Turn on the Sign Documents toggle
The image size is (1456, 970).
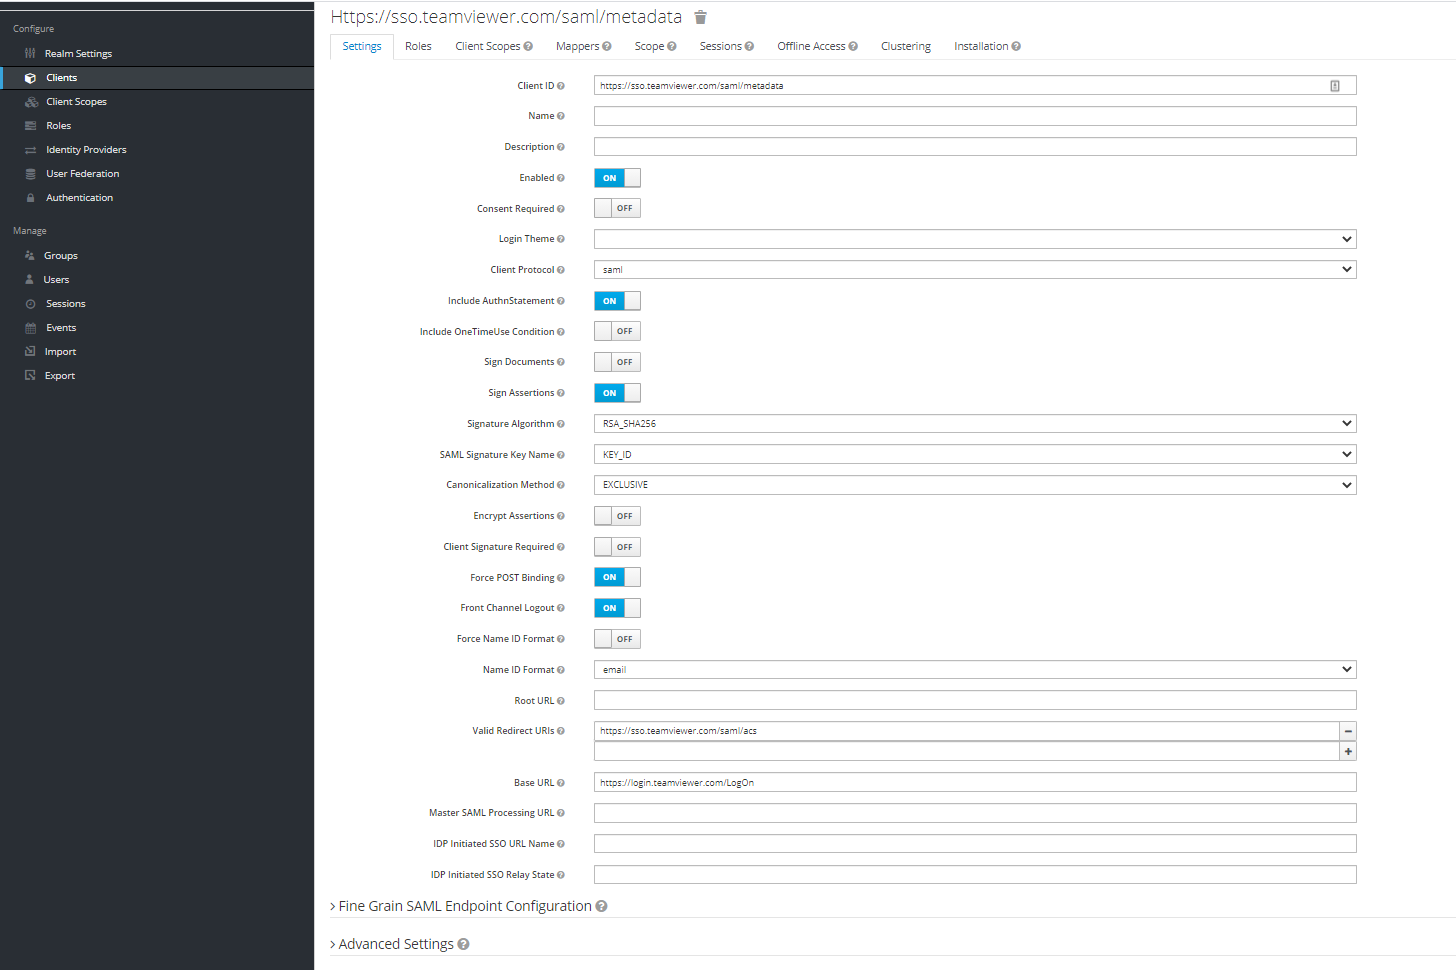pyautogui.click(x=617, y=362)
